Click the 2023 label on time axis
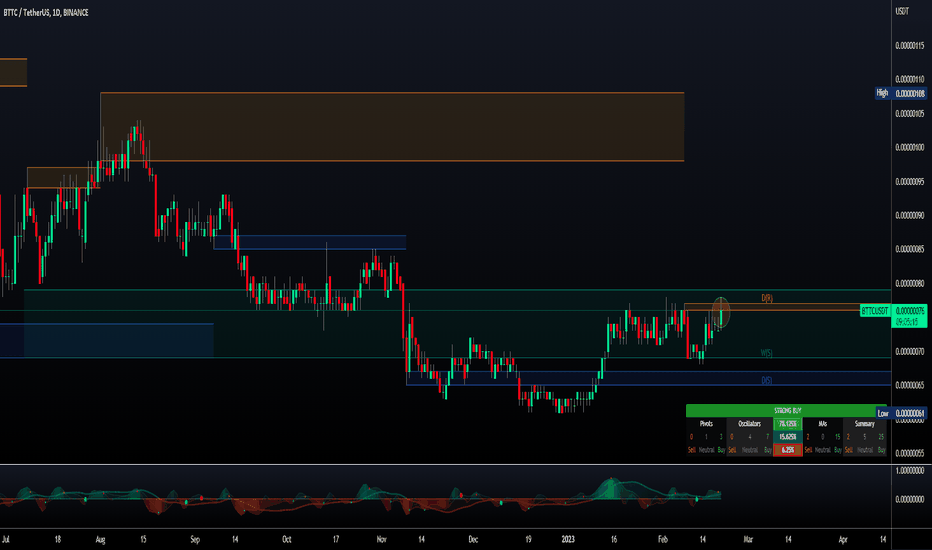Image resolution: width=932 pixels, height=550 pixels. click(568, 539)
